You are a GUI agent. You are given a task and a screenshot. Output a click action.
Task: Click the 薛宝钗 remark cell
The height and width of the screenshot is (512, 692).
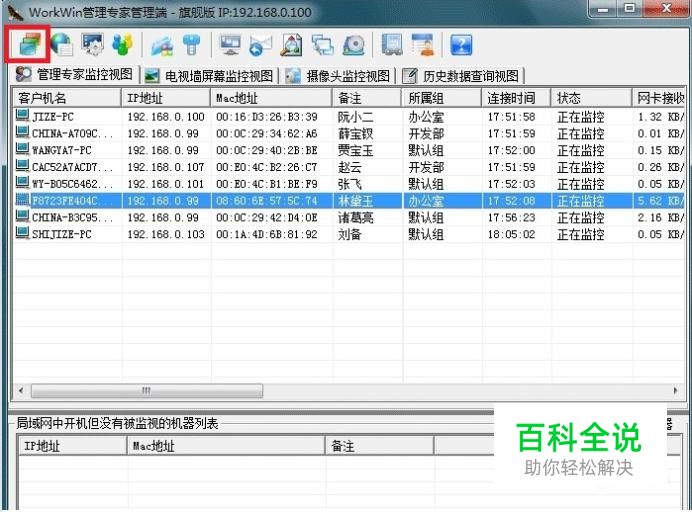click(355, 134)
